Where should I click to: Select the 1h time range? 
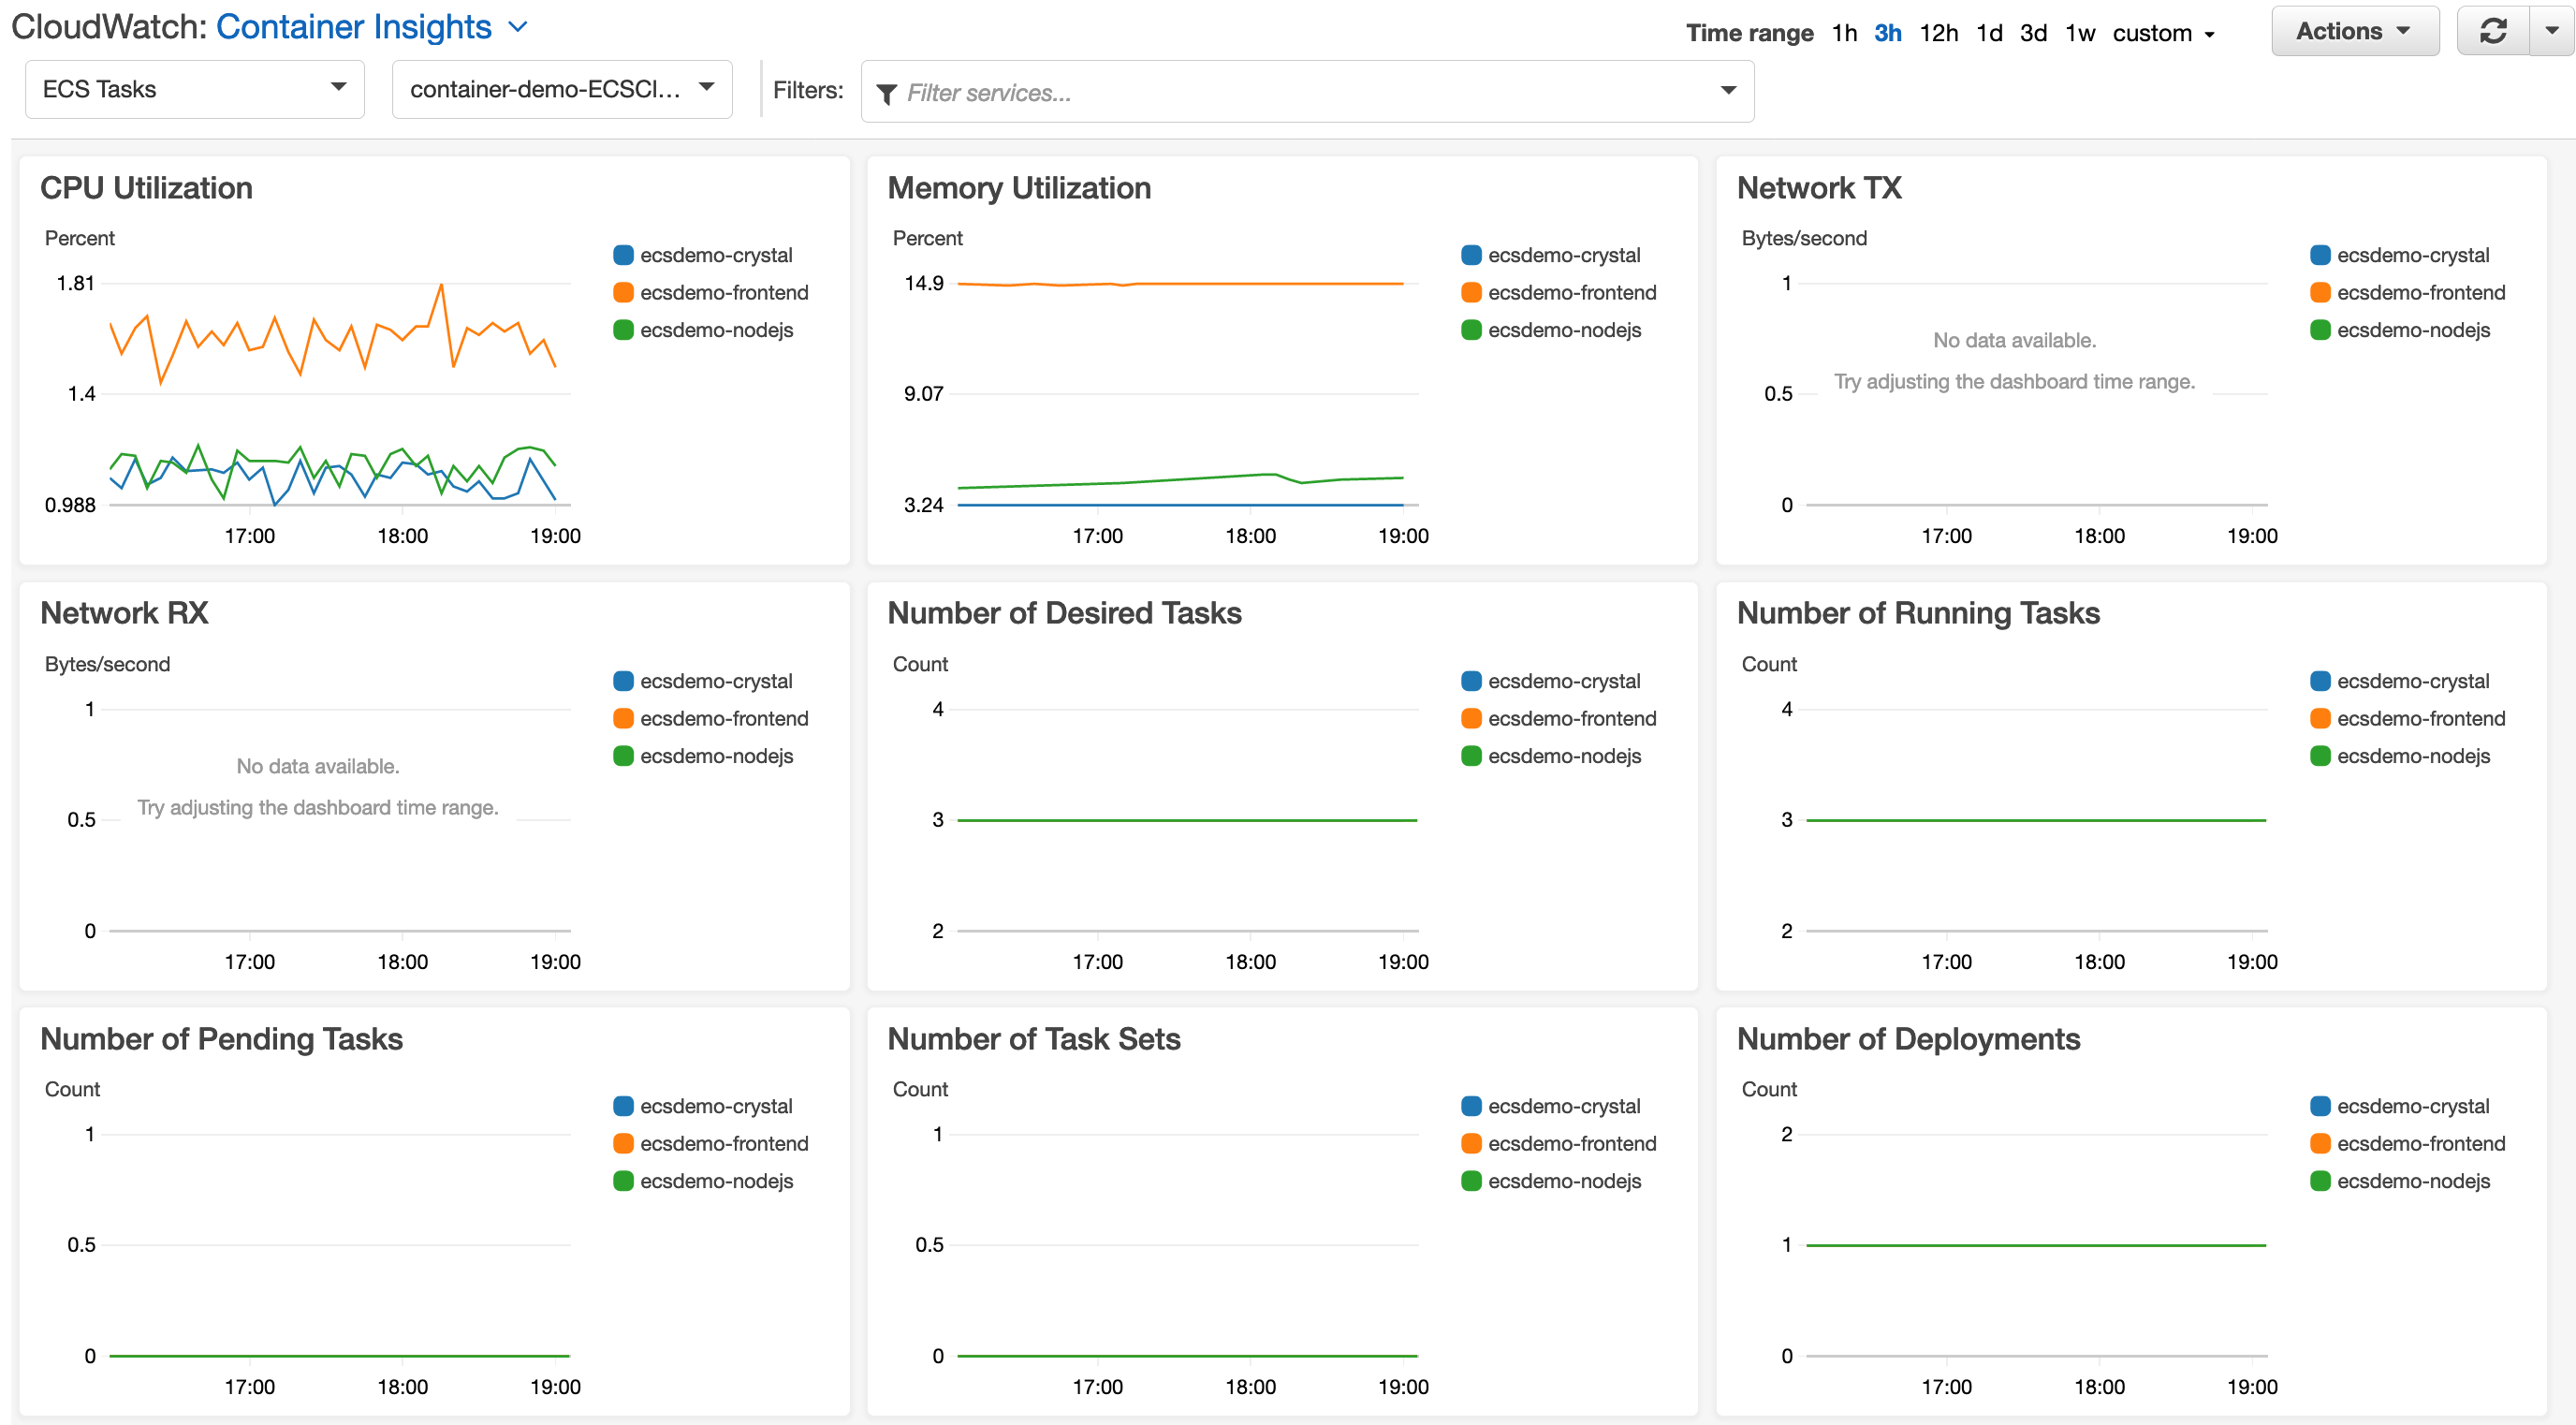(x=1844, y=33)
